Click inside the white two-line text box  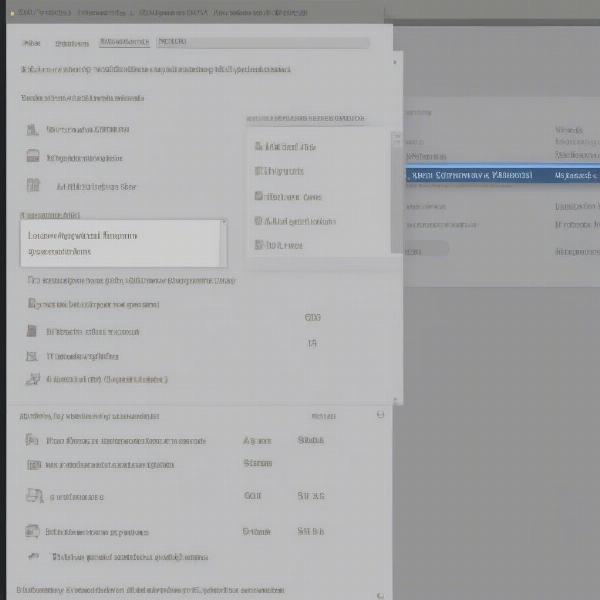coord(123,243)
